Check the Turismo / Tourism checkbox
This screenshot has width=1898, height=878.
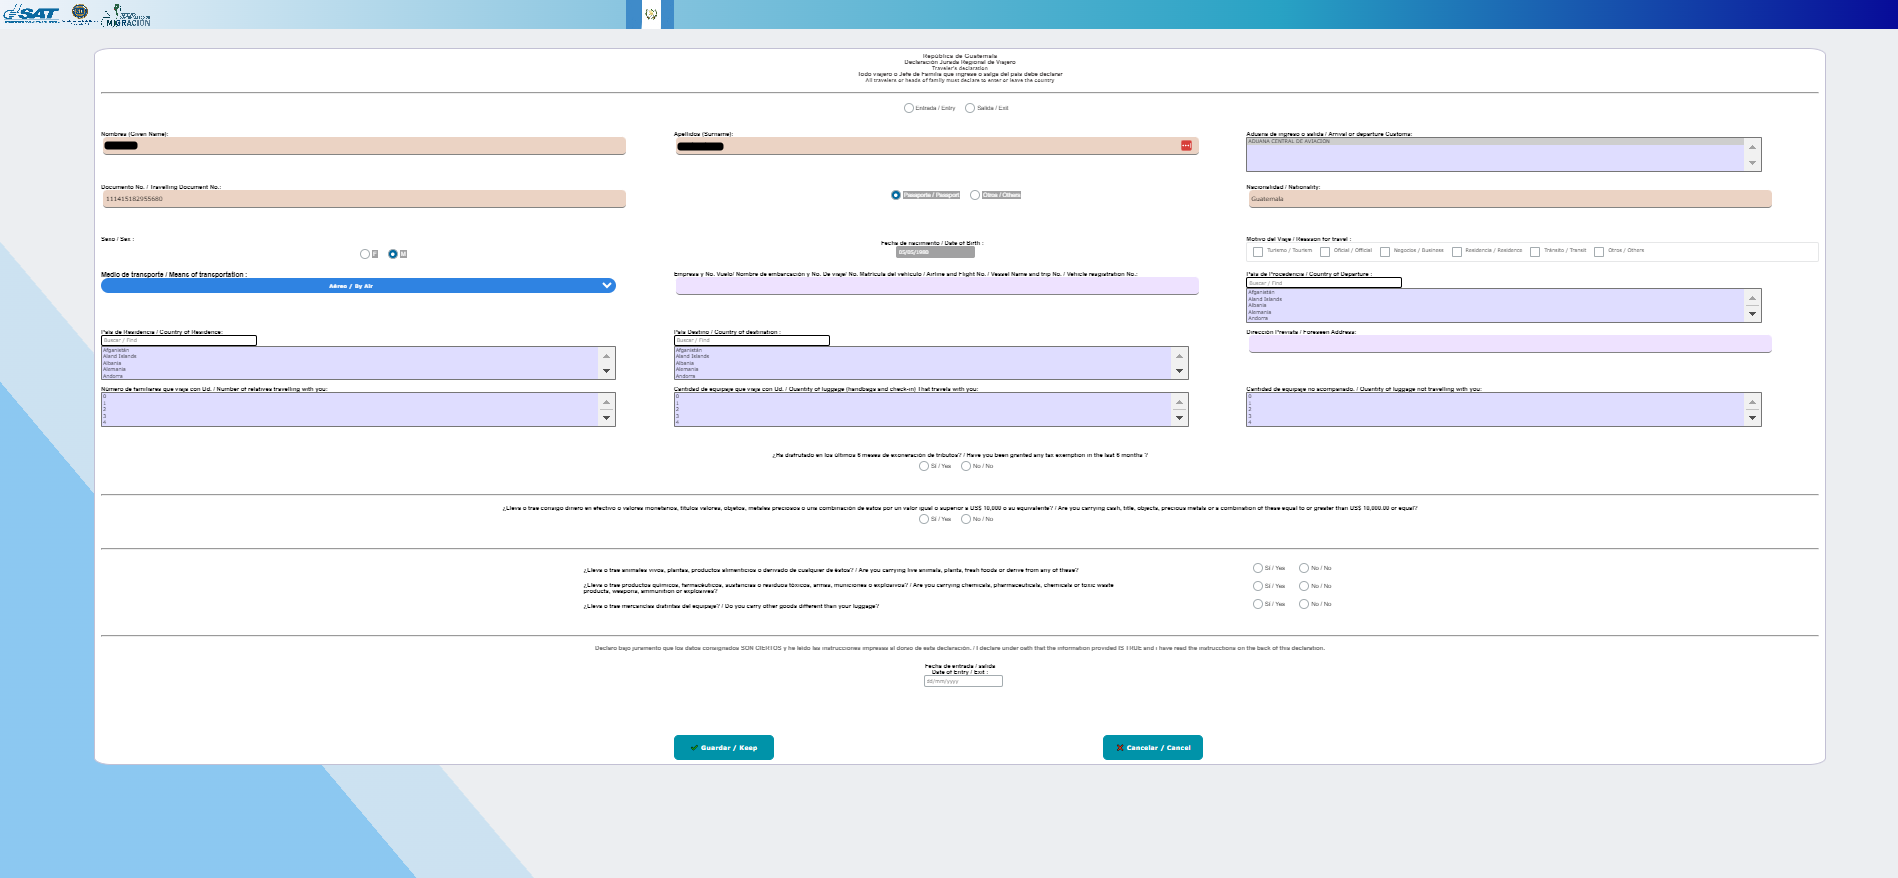1258,252
